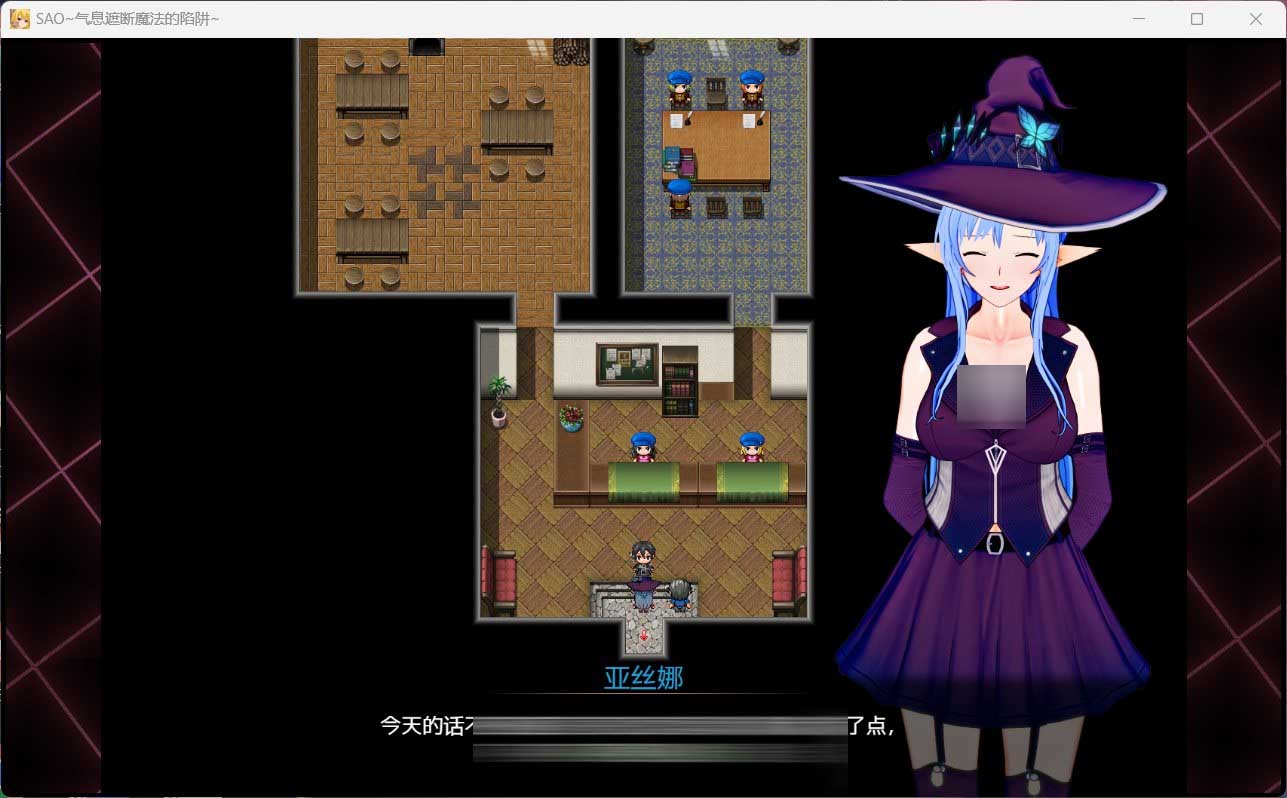Click the right blue-hat receptionist behind counter

(x=751, y=447)
